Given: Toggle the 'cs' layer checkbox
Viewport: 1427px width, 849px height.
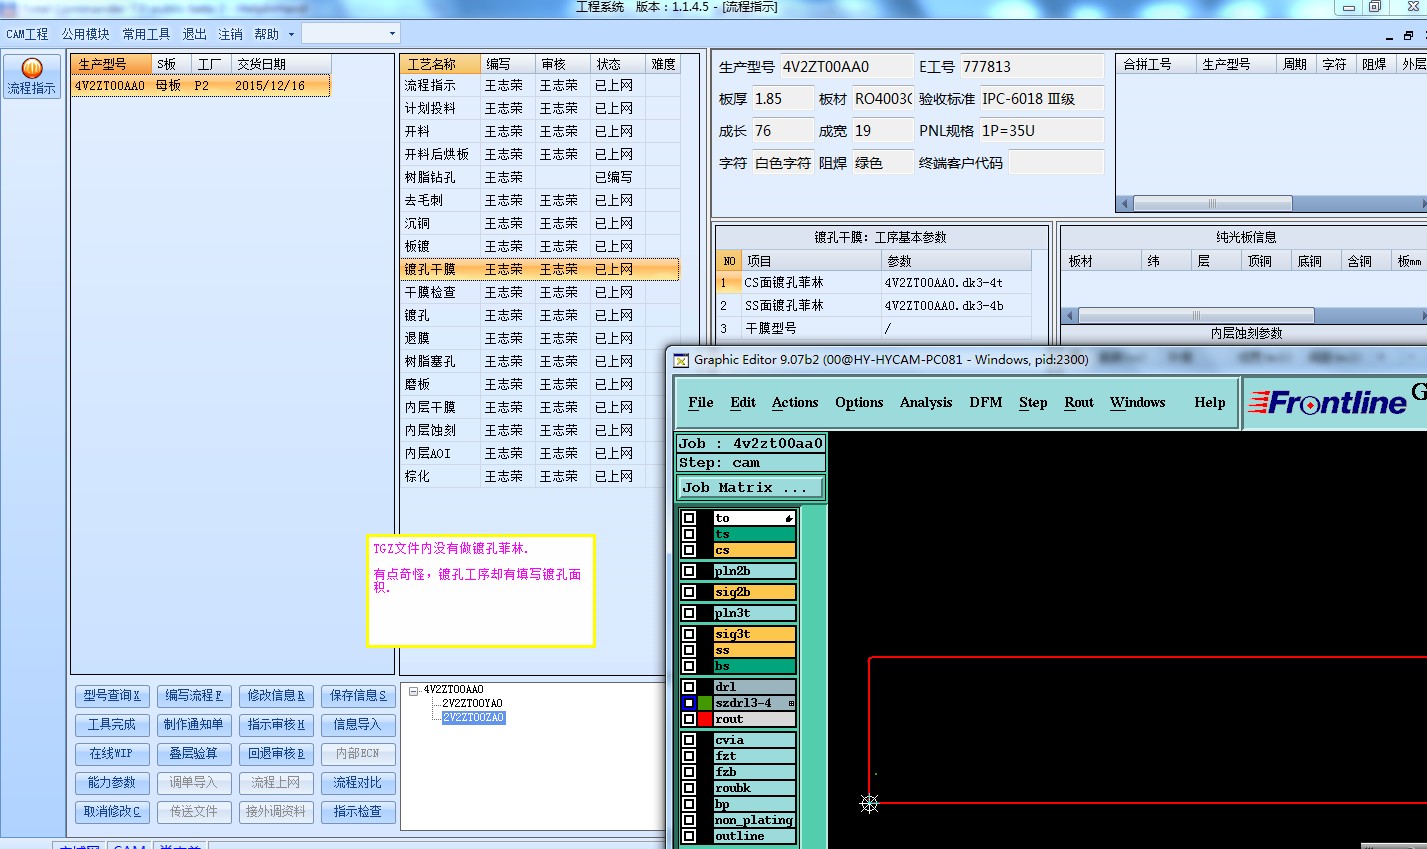Looking at the screenshot, I should click(689, 550).
